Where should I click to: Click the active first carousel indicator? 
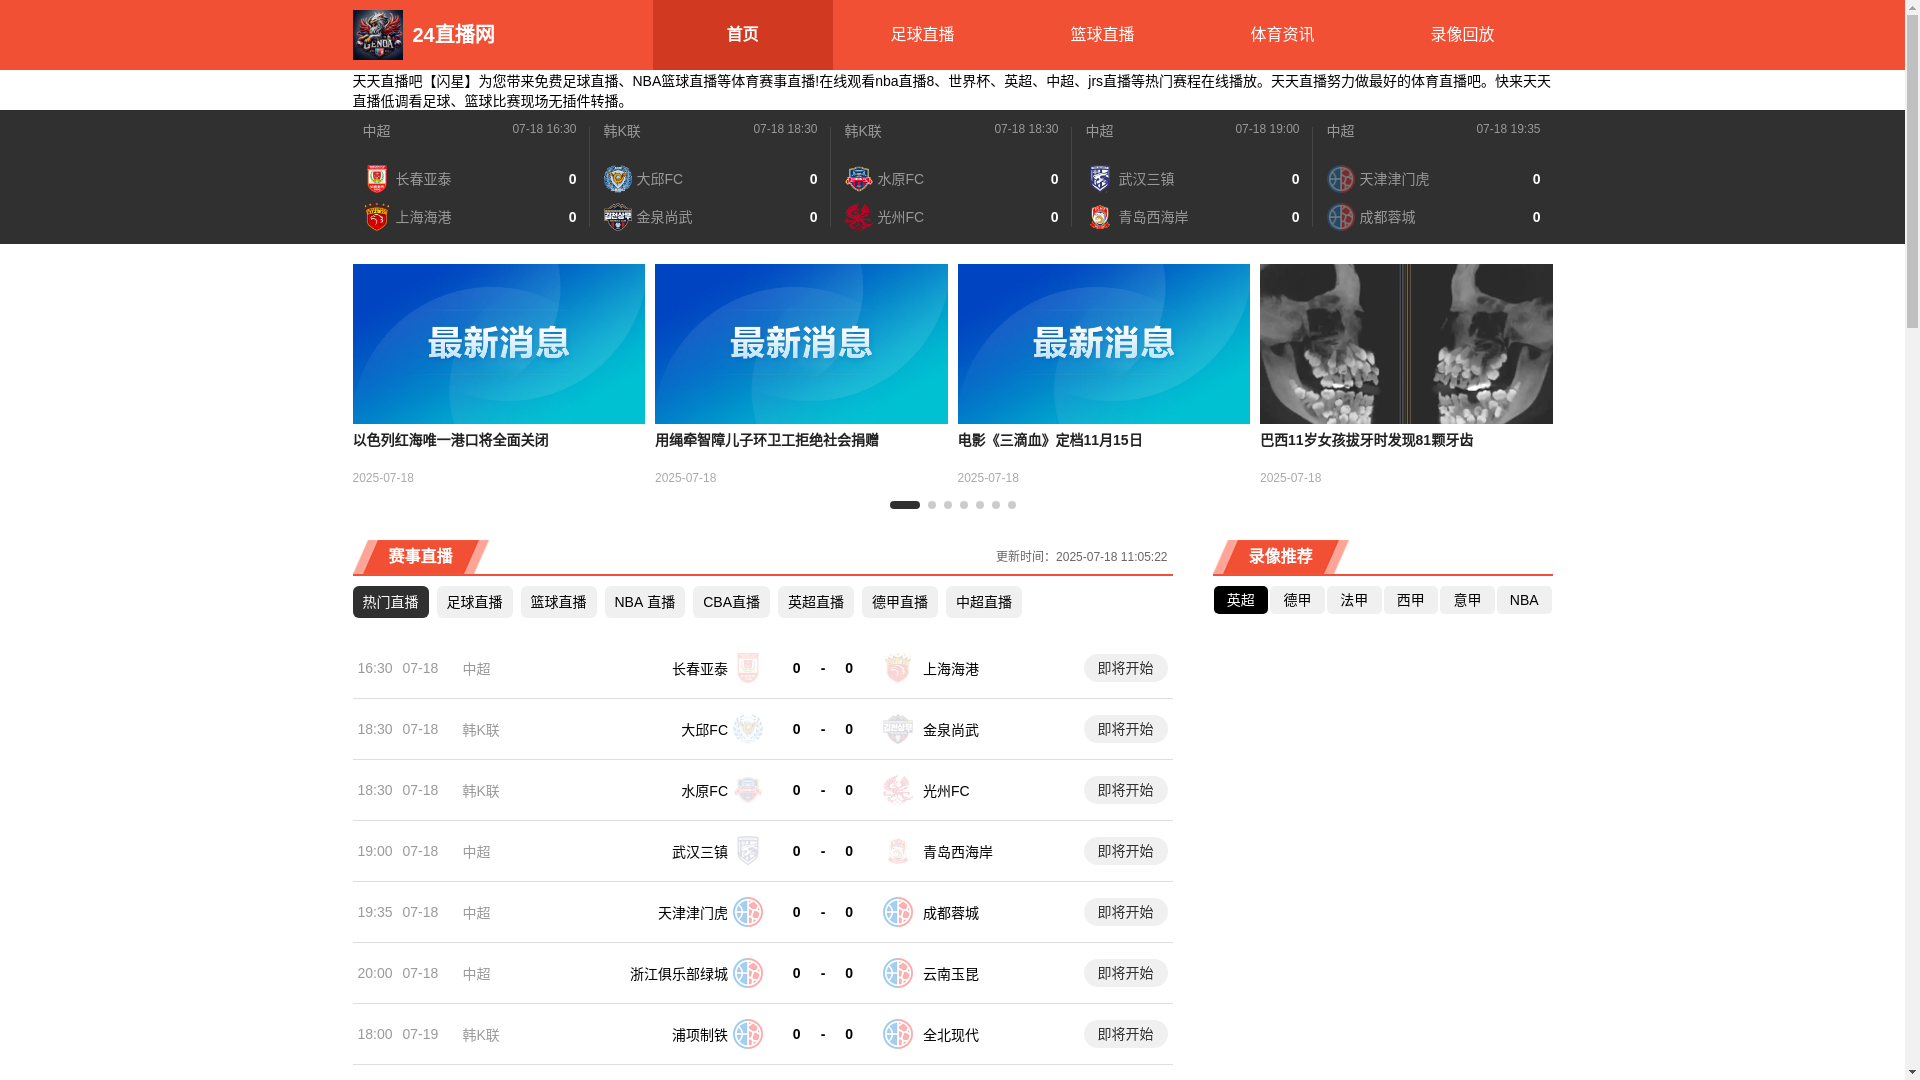coord(905,505)
